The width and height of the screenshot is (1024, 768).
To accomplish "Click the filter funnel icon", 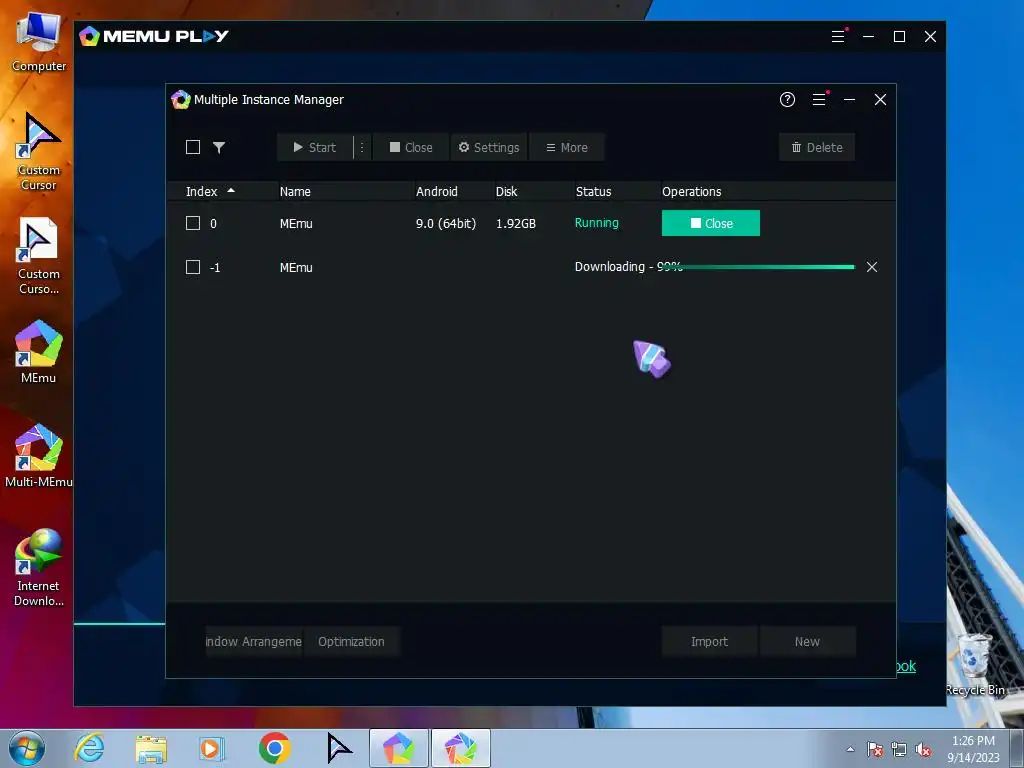I will (219, 148).
